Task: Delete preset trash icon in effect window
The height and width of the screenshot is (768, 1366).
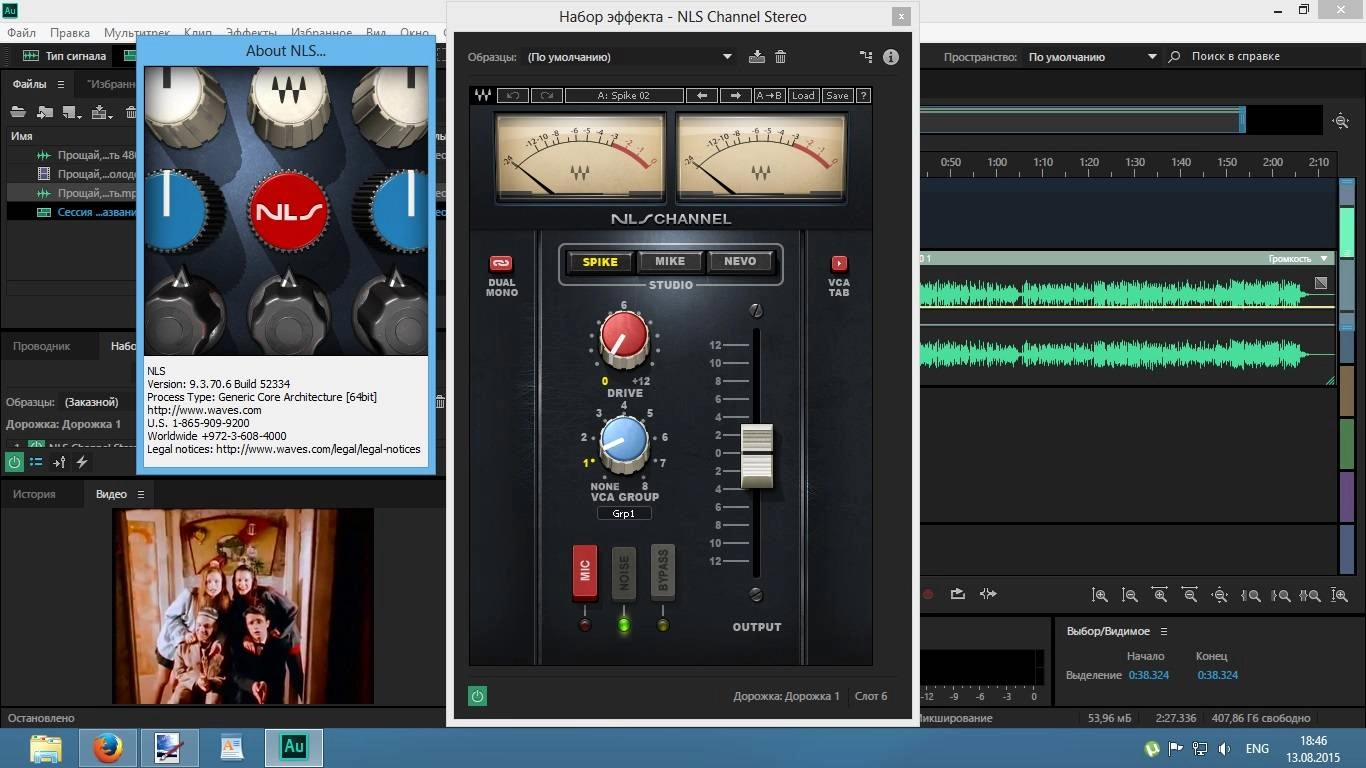Action: pos(781,57)
